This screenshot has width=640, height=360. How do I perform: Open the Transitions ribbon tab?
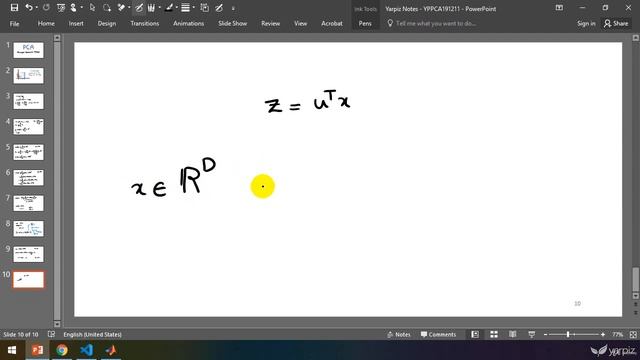click(x=144, y=24)
